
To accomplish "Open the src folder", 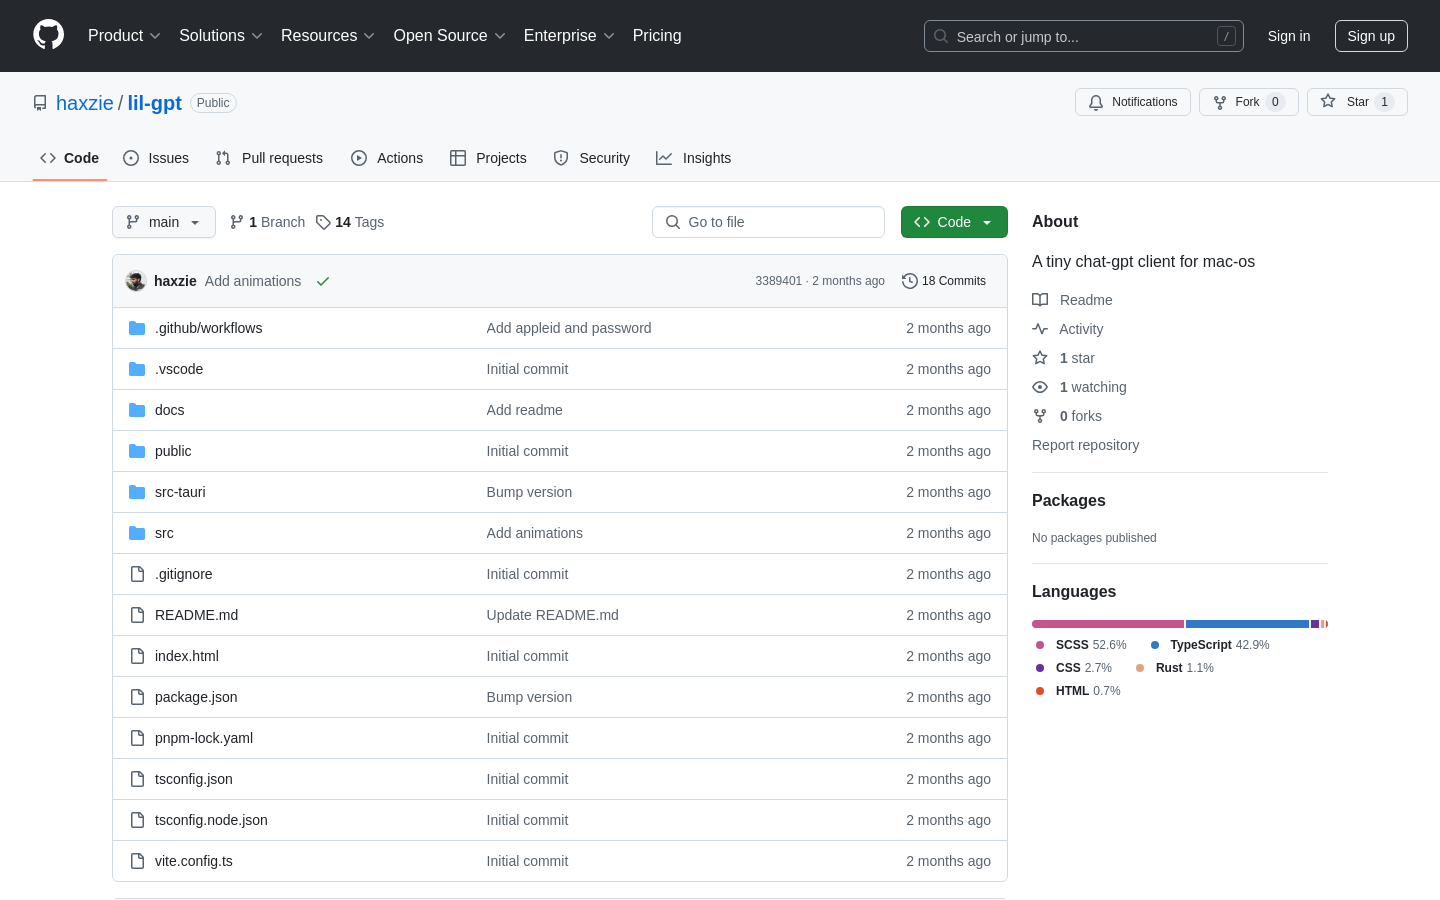I will [164, 533].
